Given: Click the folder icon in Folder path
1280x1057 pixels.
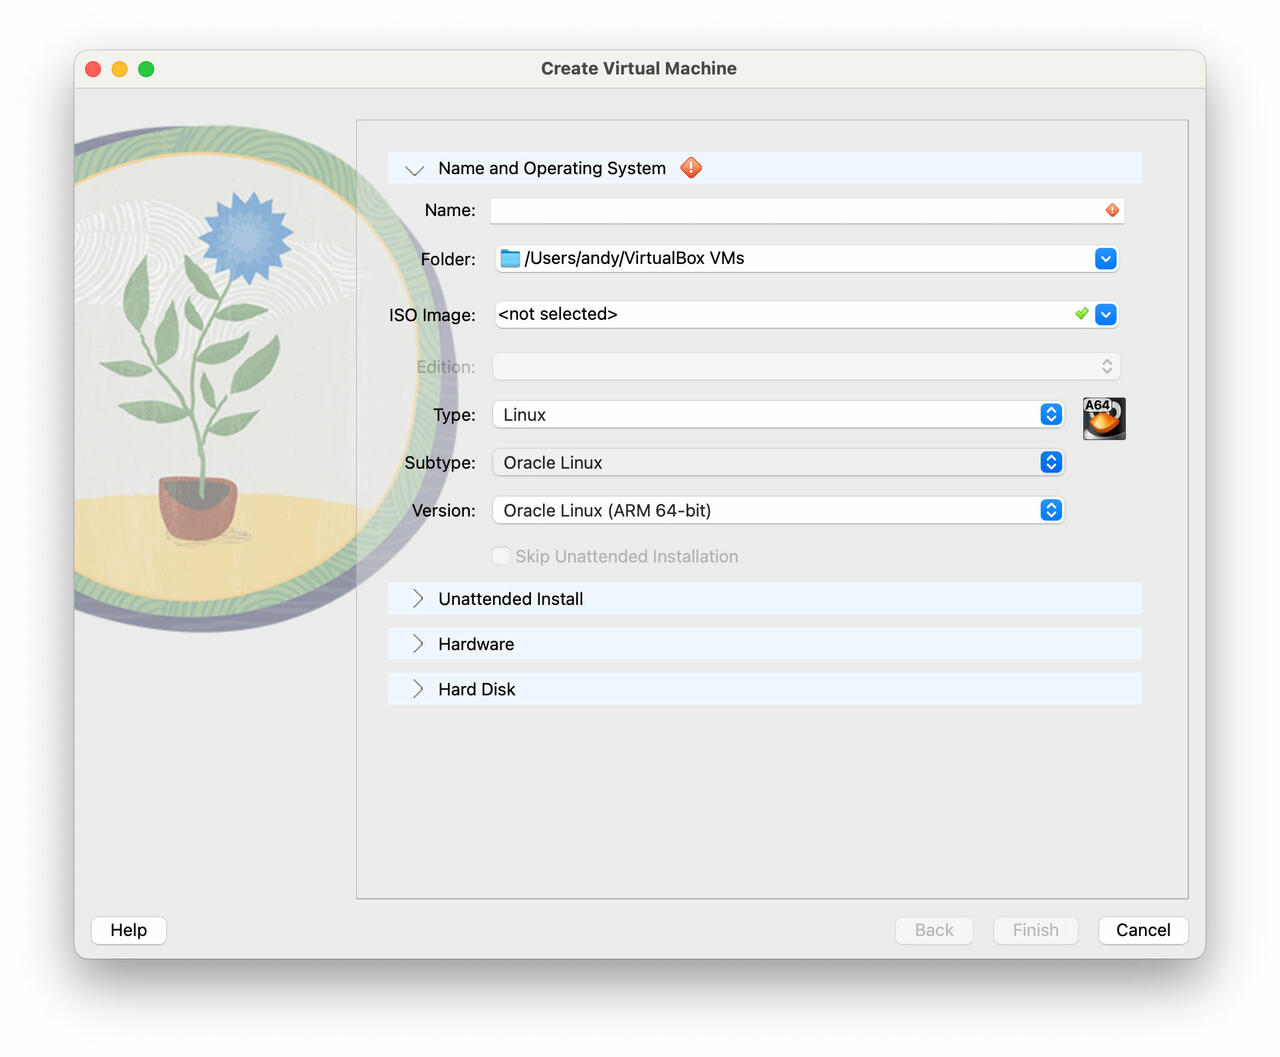Looking at the screenshot, I should tap(510, 258).
